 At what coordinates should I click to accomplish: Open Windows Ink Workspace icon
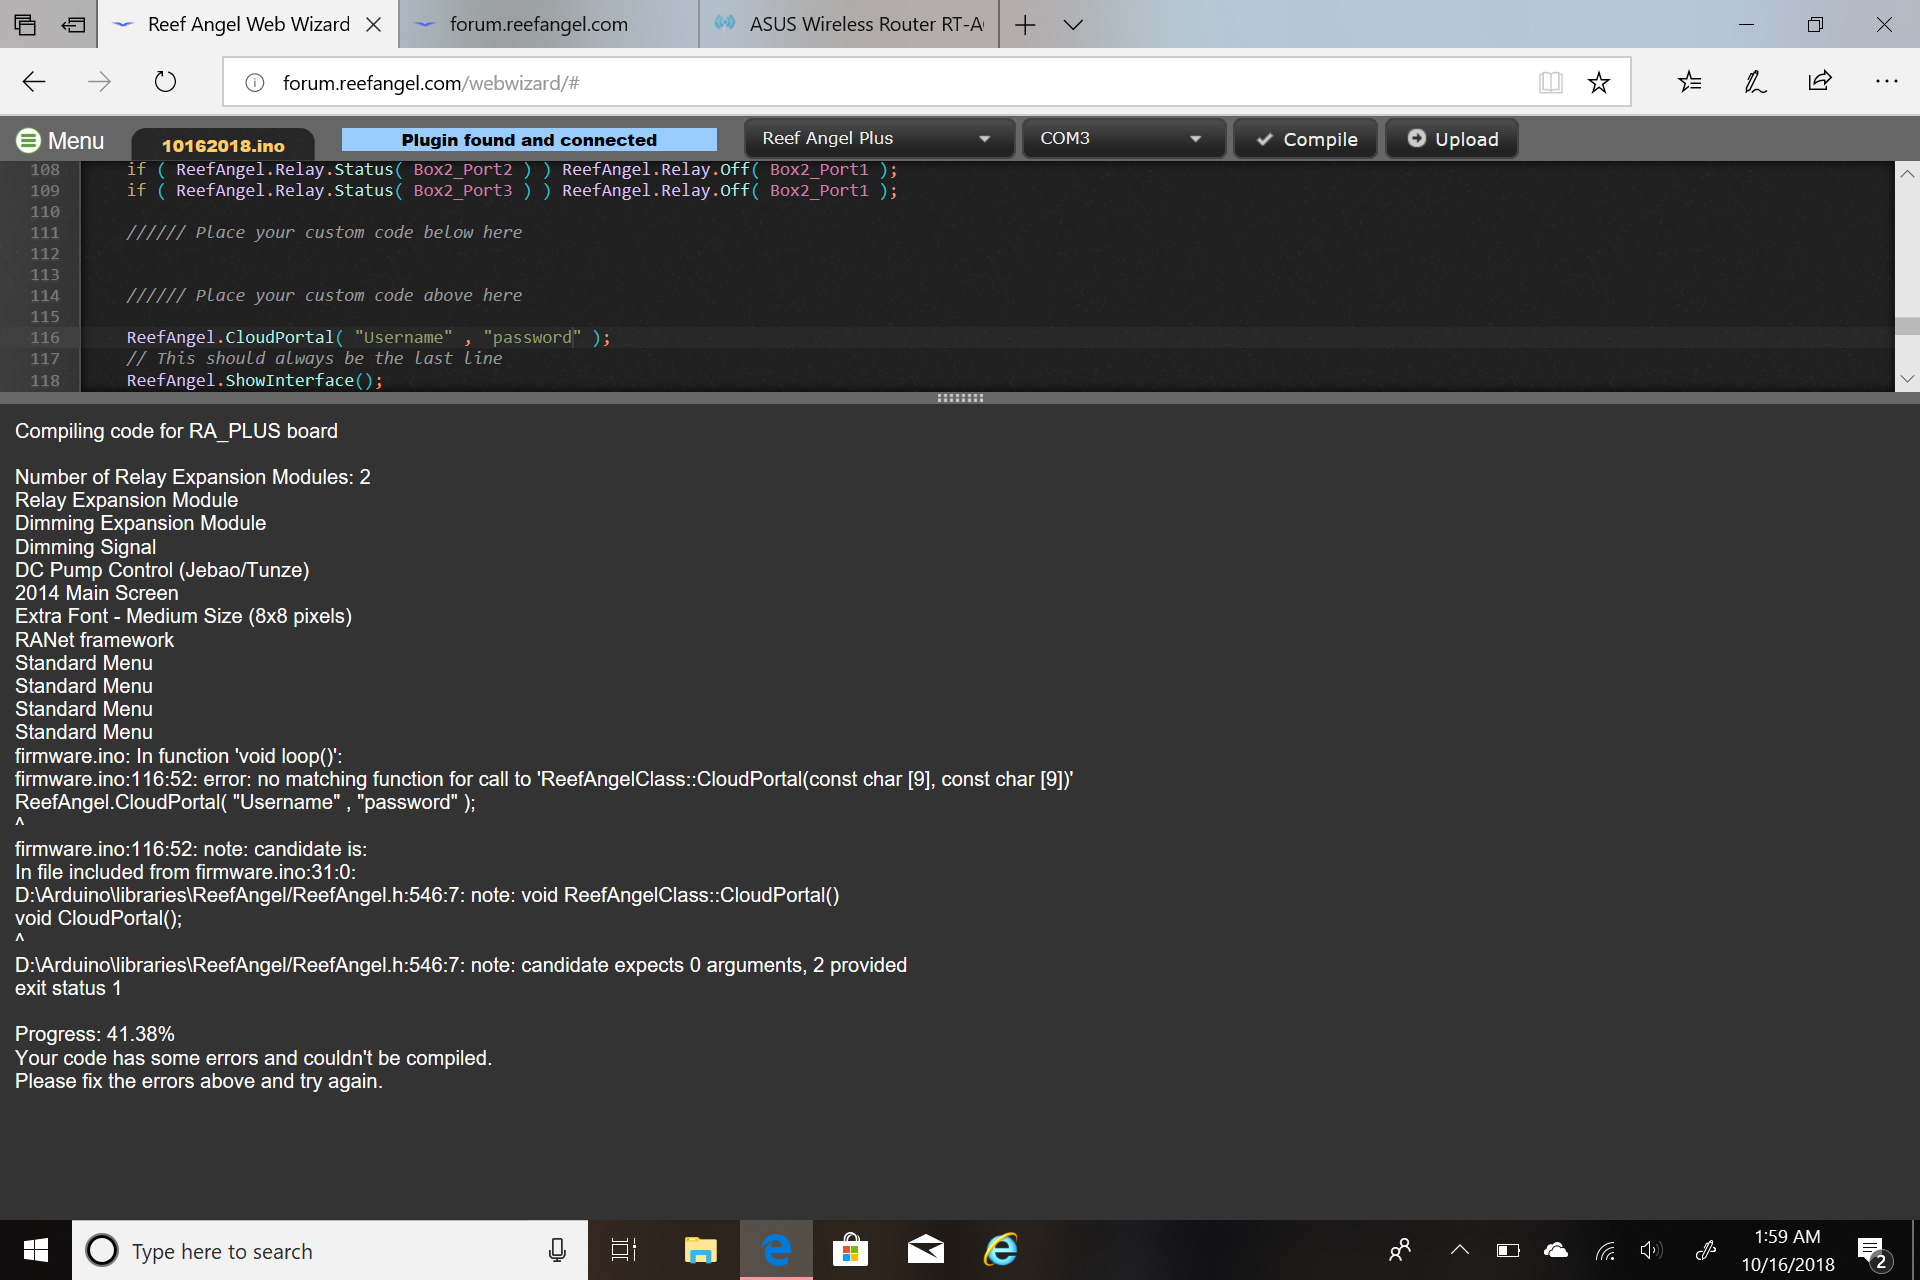(1706, 1250)
